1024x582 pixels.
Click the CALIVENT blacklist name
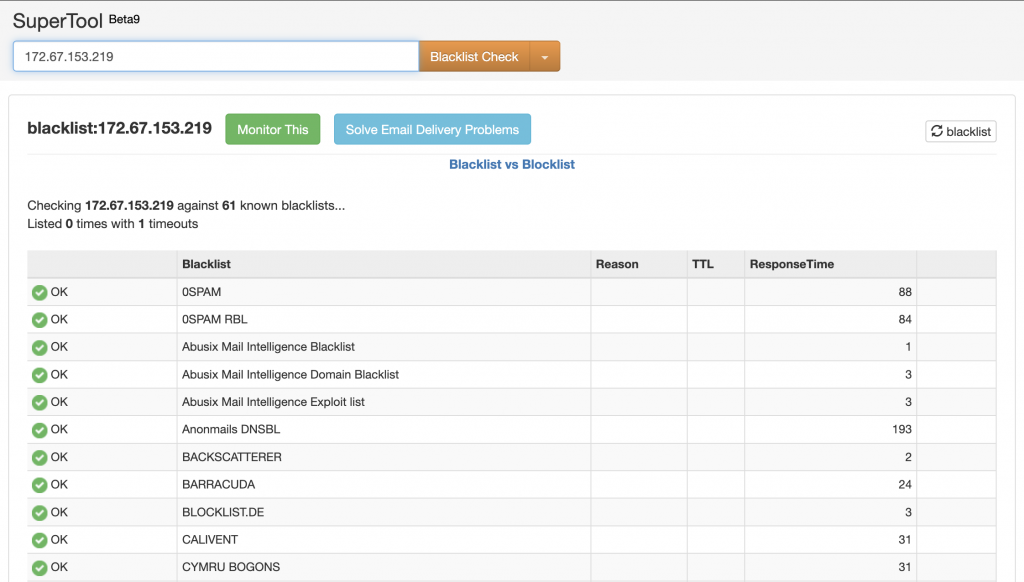click(210, 540)
